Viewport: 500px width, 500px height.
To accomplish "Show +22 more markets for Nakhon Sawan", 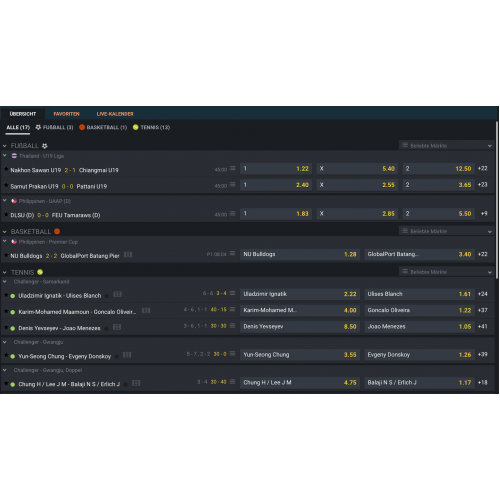I will click(483, 169).
